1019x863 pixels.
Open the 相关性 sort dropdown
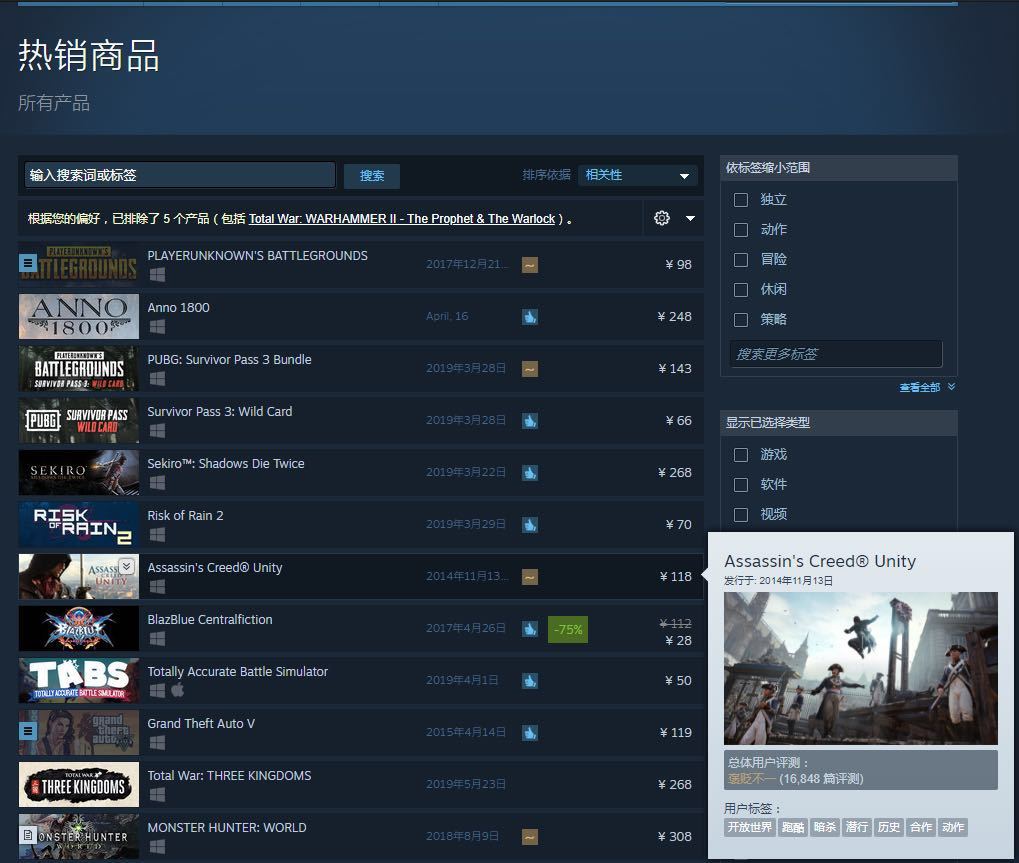coord(638,175)
